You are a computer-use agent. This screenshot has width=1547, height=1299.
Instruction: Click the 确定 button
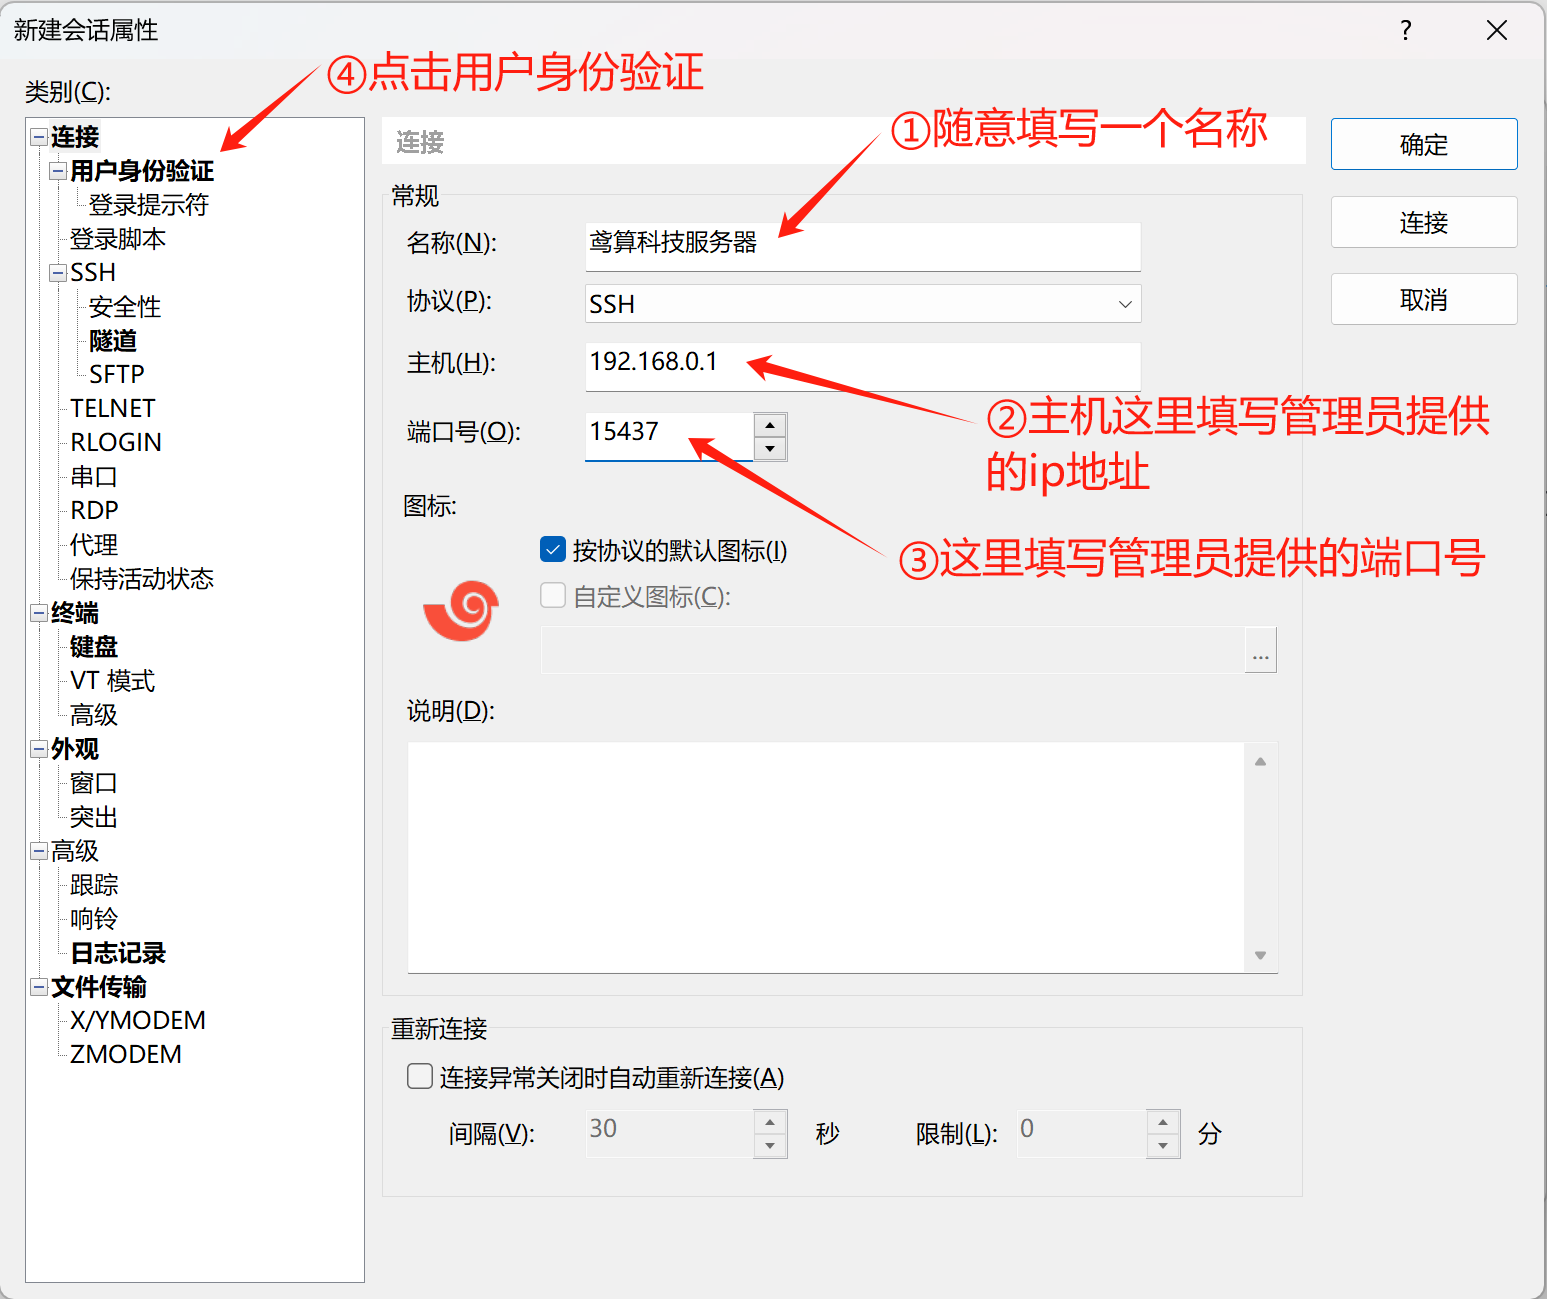1423,145
